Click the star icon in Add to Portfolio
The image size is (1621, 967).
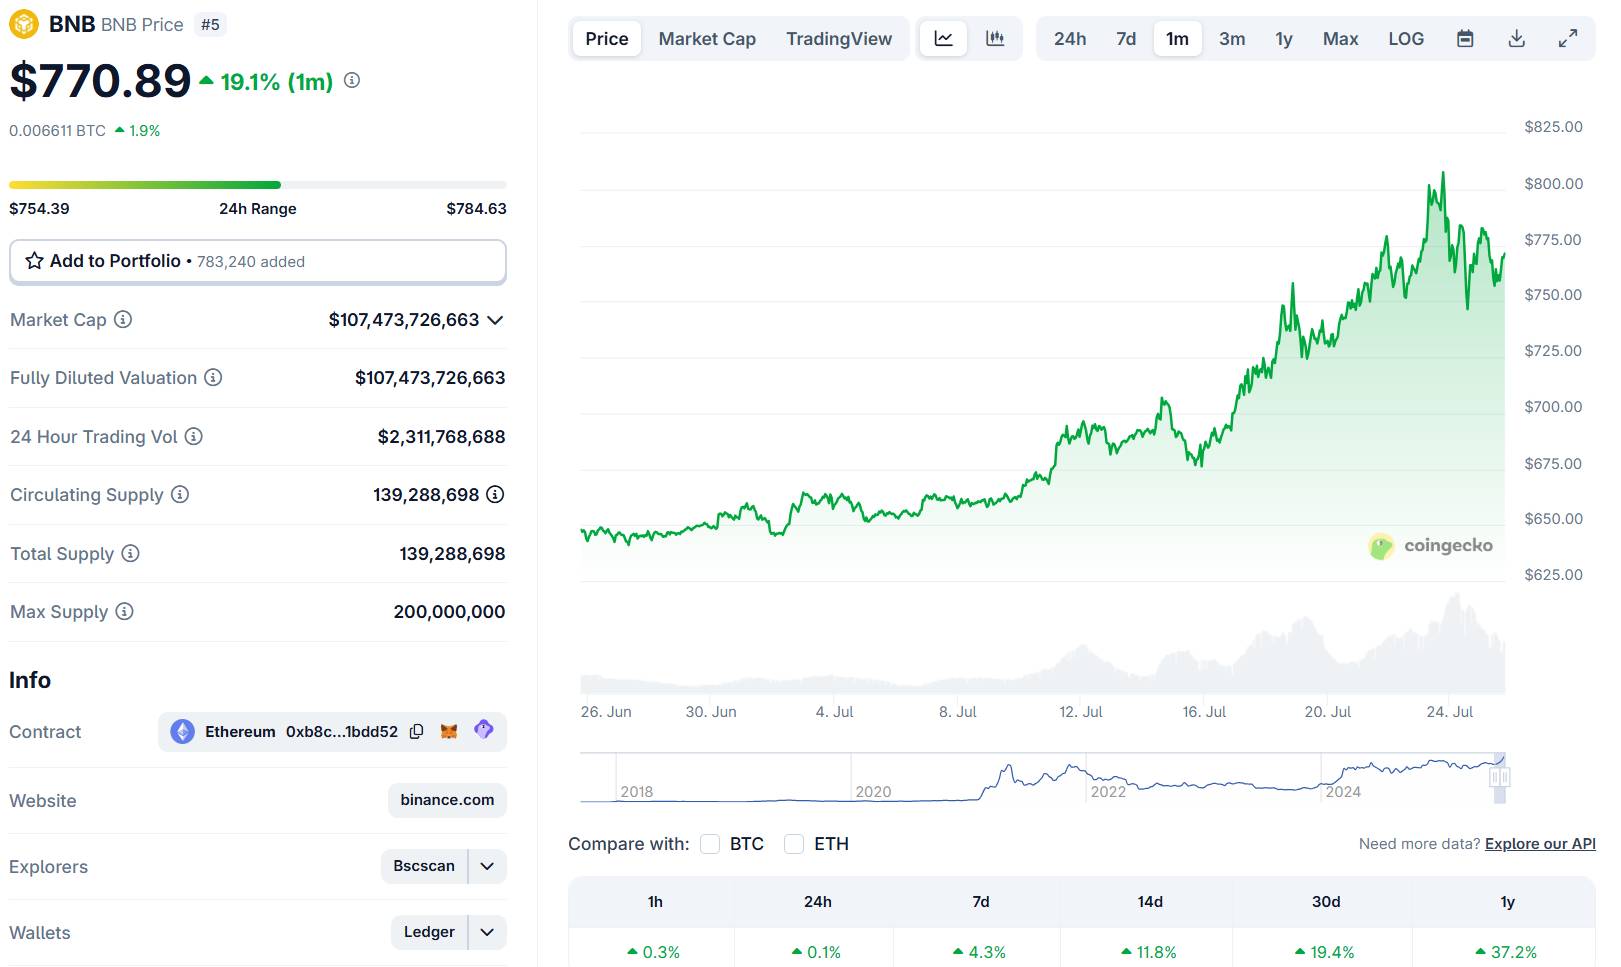click(34, 261)
